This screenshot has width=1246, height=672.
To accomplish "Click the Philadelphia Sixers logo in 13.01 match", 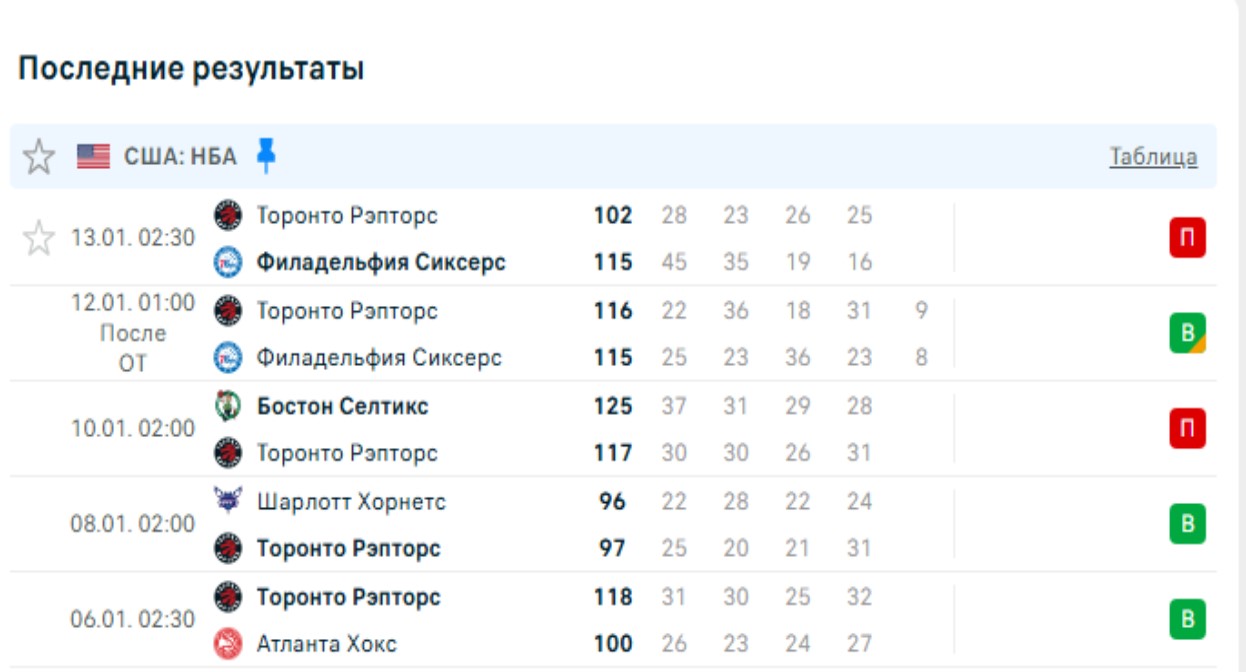I will click(228, 262).
